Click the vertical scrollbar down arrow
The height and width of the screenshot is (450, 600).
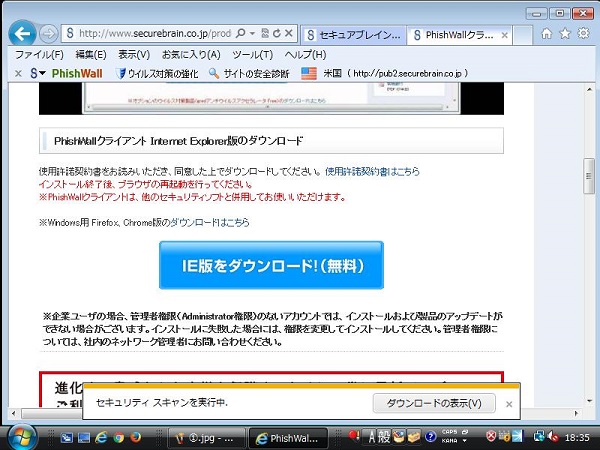pyautogui.click(x=589, y=401)
